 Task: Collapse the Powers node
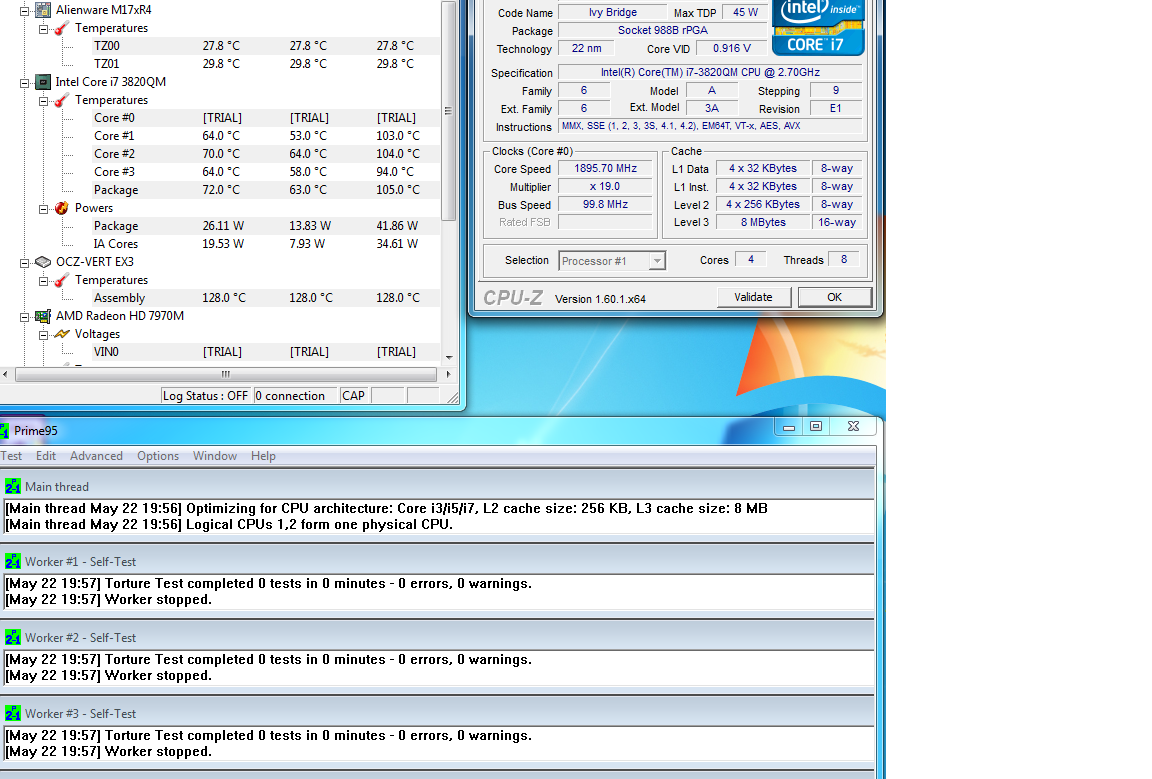[x=43, y=209]
